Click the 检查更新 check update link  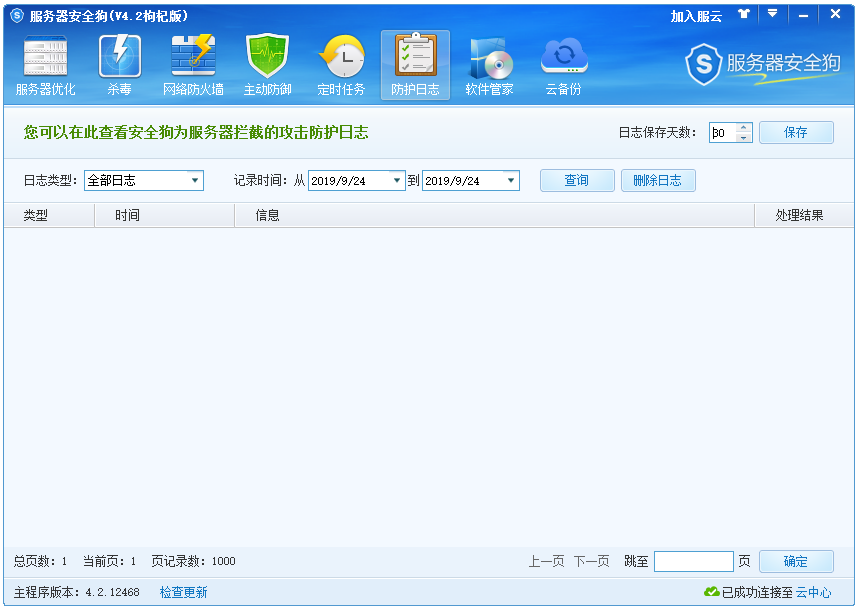tap(184, 592)
